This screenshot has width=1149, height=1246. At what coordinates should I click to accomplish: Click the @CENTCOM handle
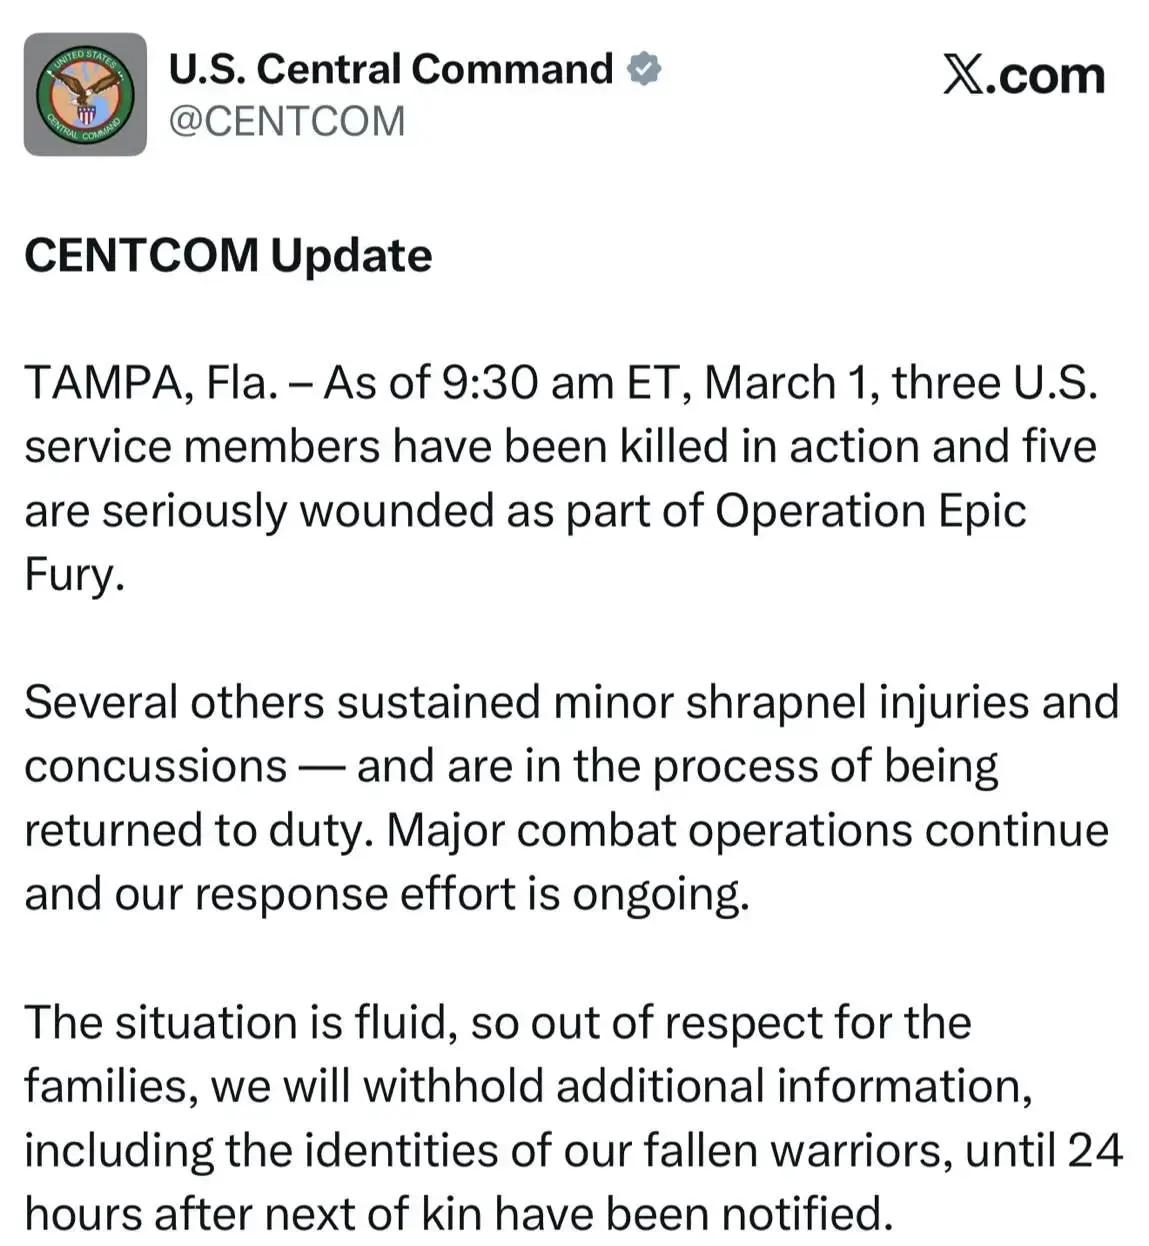(287, 122)
